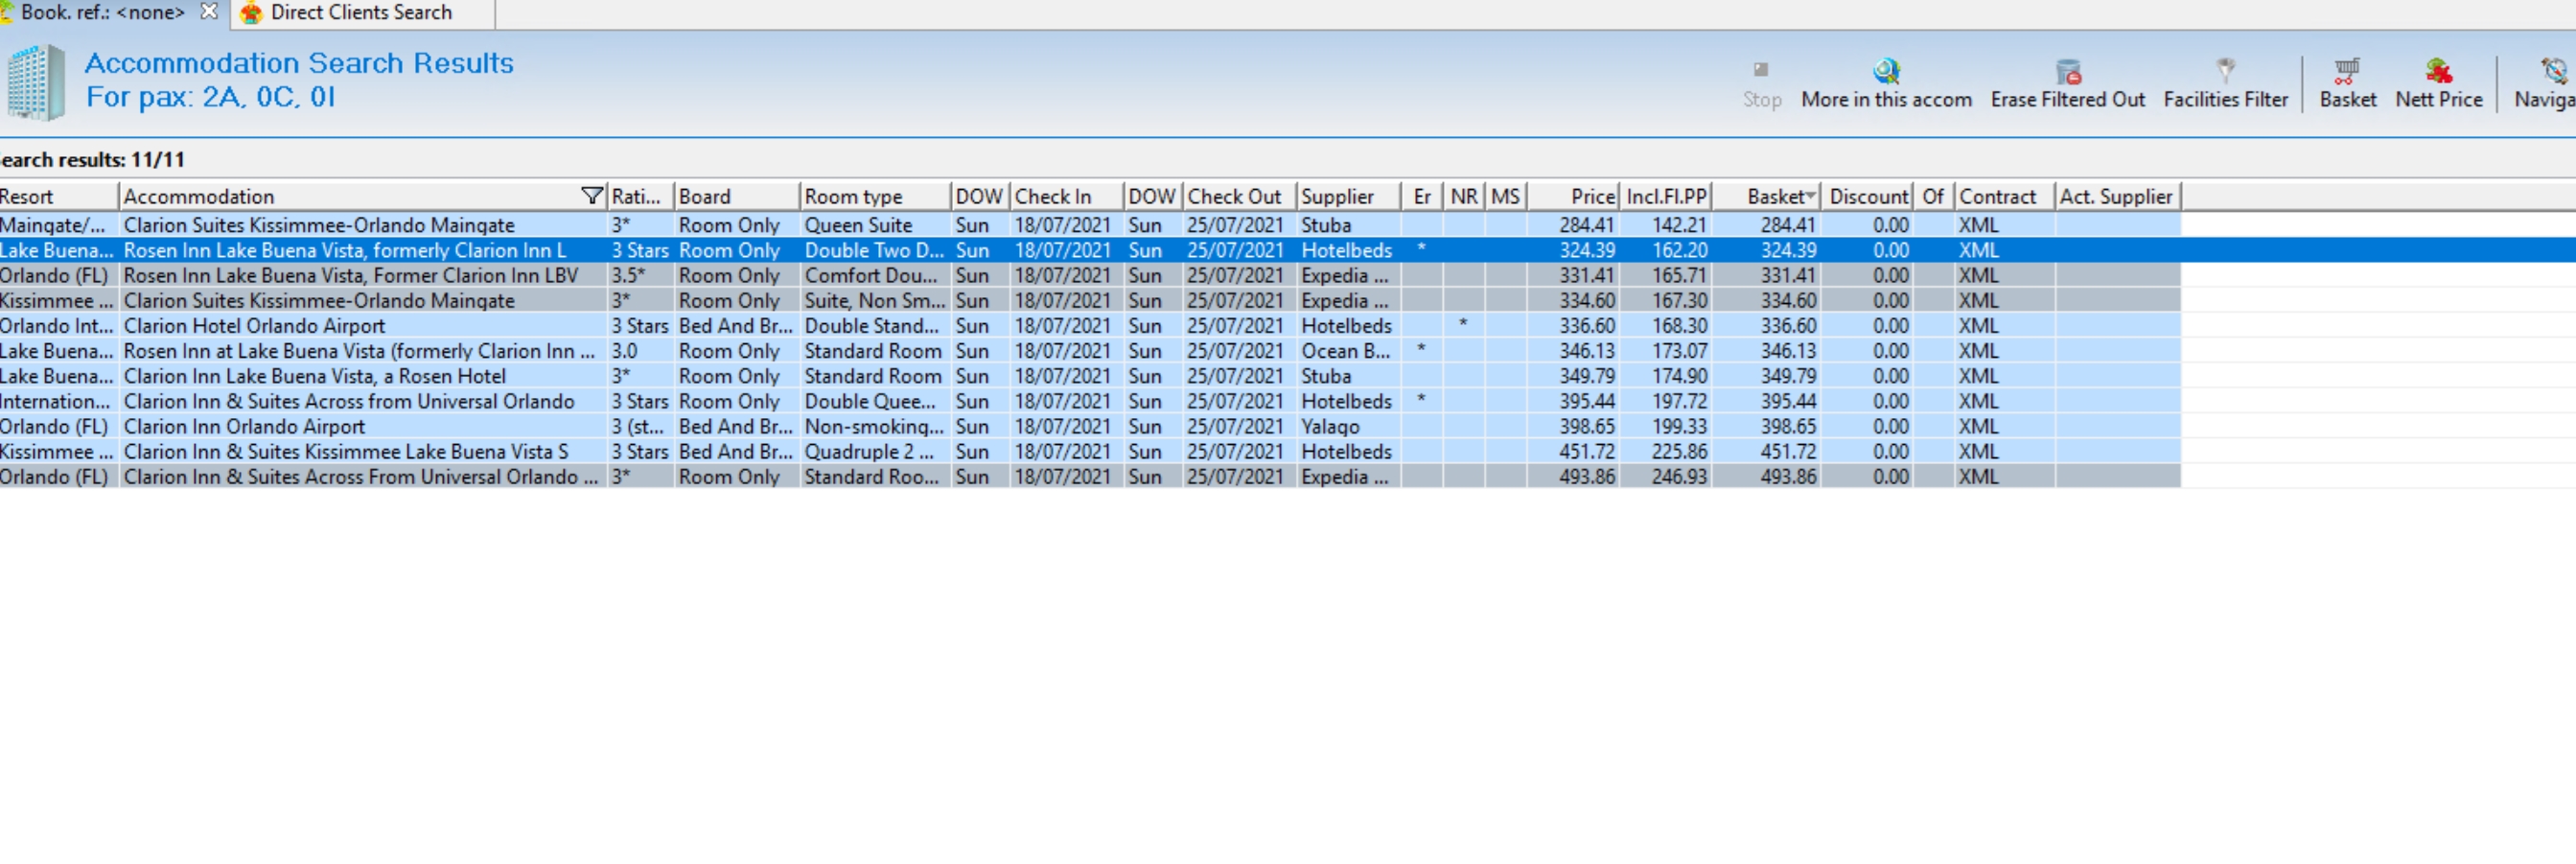Image resolution: width=2576 pixels, height=864 pixels.
Task: Sort by the Price column header
Action: tap(1572, 197)
